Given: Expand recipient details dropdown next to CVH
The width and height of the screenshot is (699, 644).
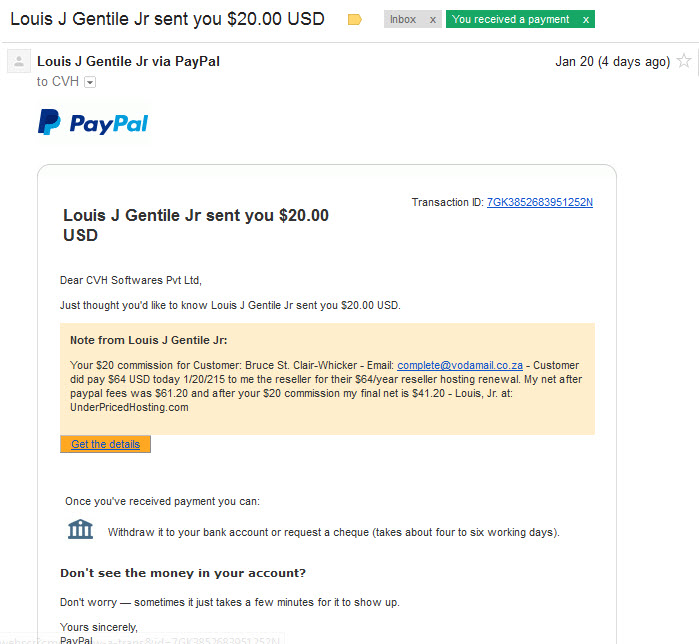Looking at the screenshot, I should [x=90, y=82].
